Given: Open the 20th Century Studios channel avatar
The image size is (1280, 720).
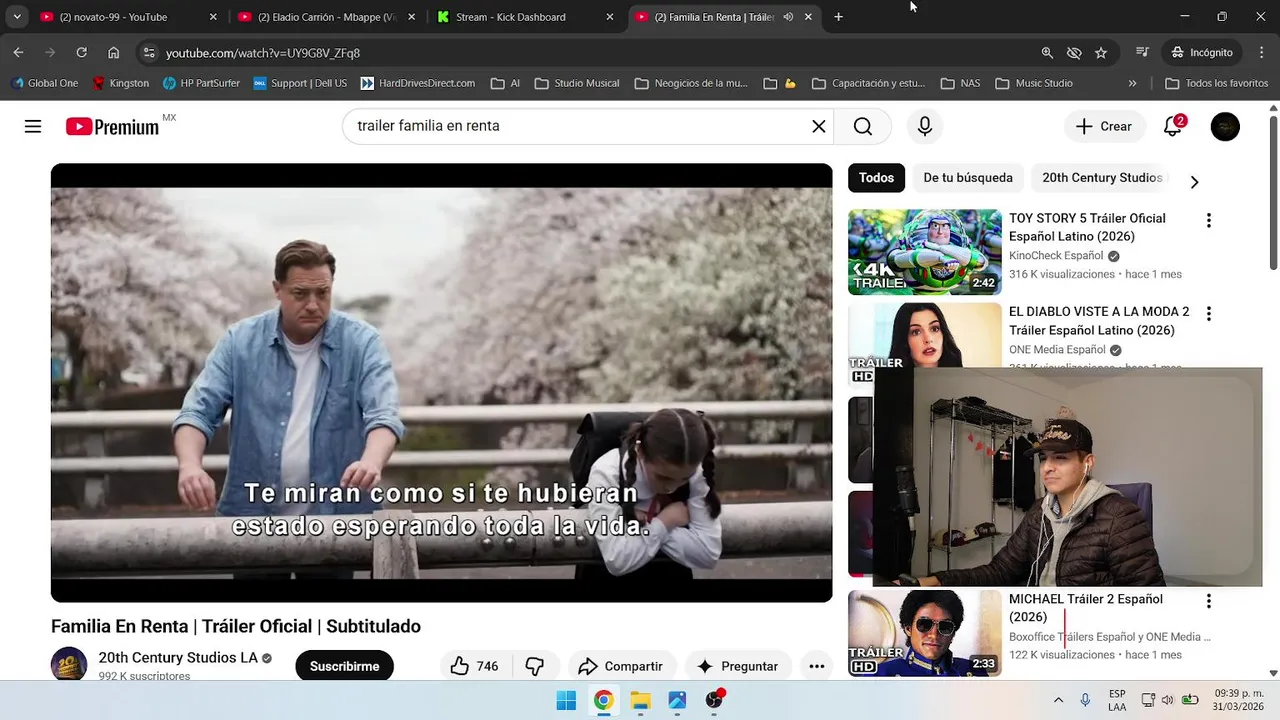Looking at the screenshot, I should (69, 665).
